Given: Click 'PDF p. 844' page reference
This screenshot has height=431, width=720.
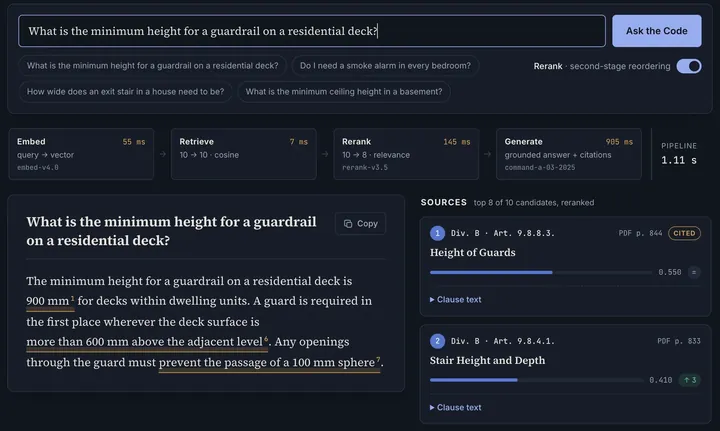Looking at the screenshot, I should tap(640, 233).
